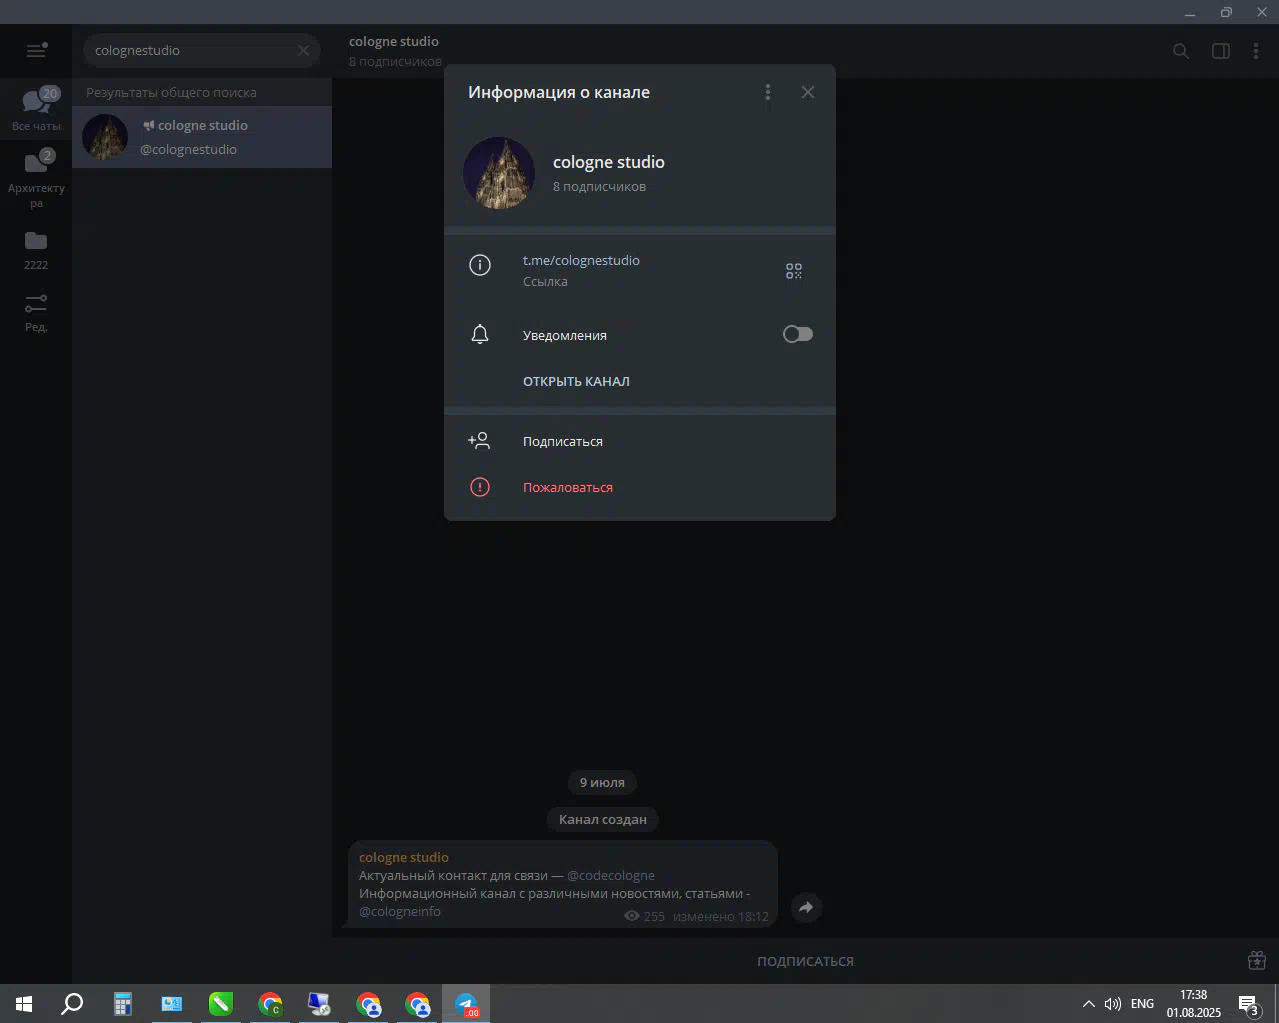Toggle the right info side panel icon
1279x1023 pixels.
pyautogui.click(x=1221, y=51)
